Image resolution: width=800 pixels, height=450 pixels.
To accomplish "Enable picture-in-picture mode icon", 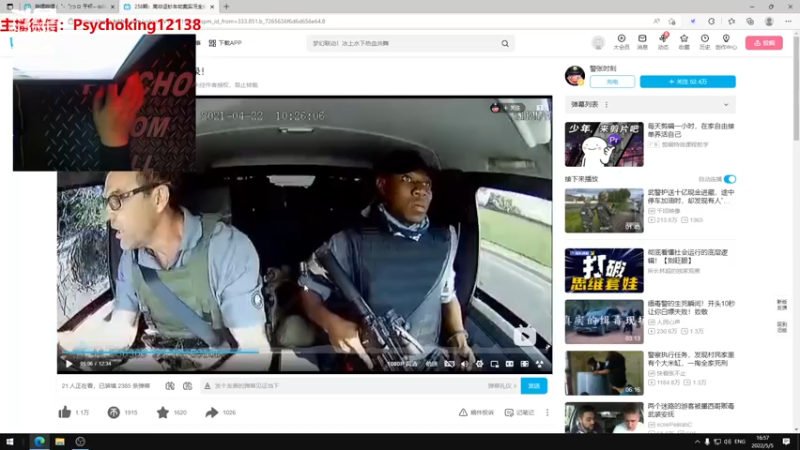I will point(494,364).
